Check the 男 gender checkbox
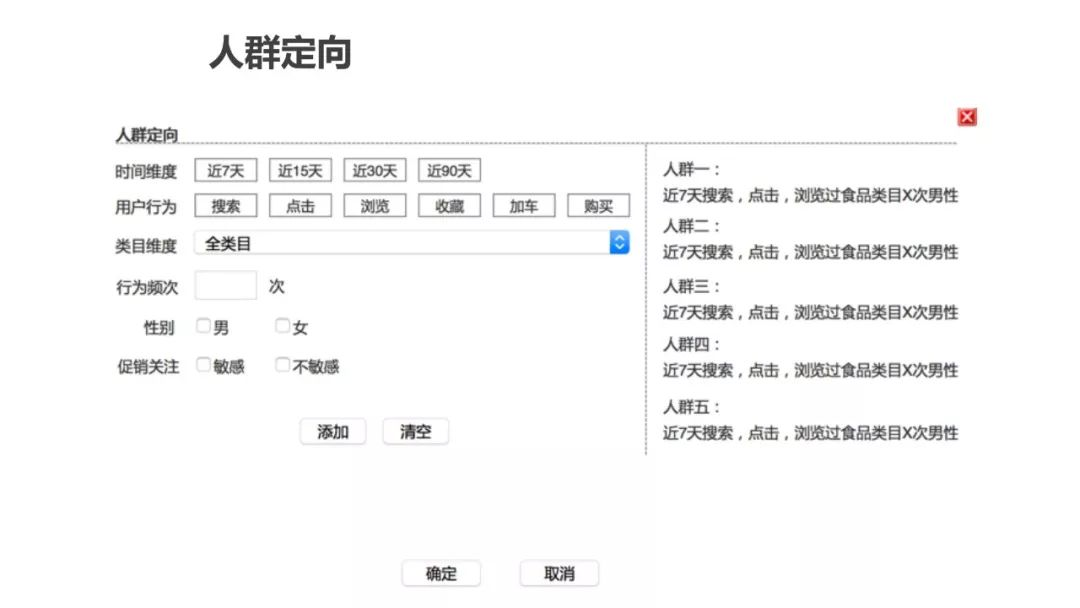This screenshot has height=608, width=1080. [203, 326]
